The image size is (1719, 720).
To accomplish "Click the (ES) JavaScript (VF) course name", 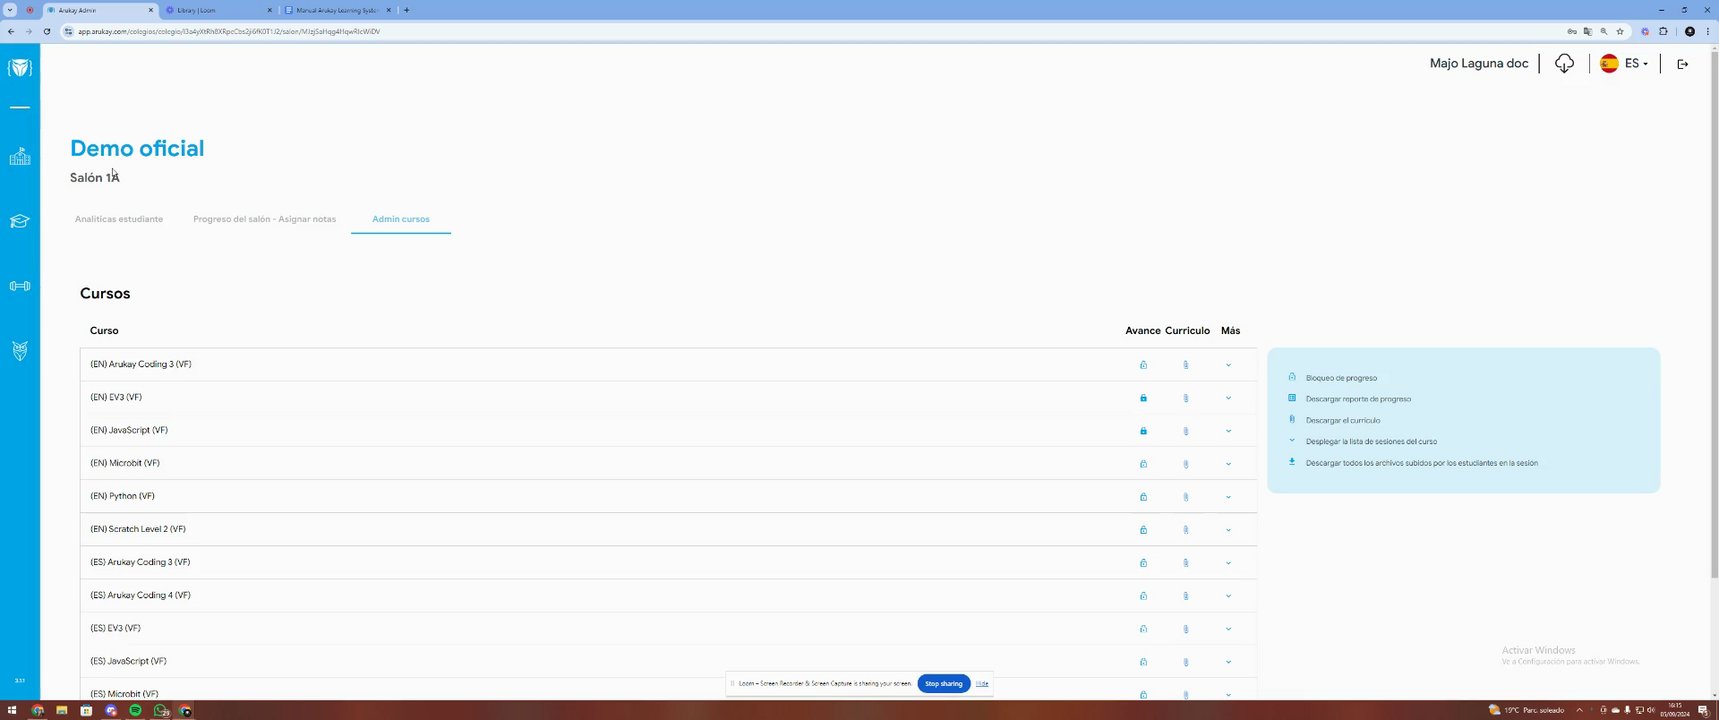I will point(128,661).
